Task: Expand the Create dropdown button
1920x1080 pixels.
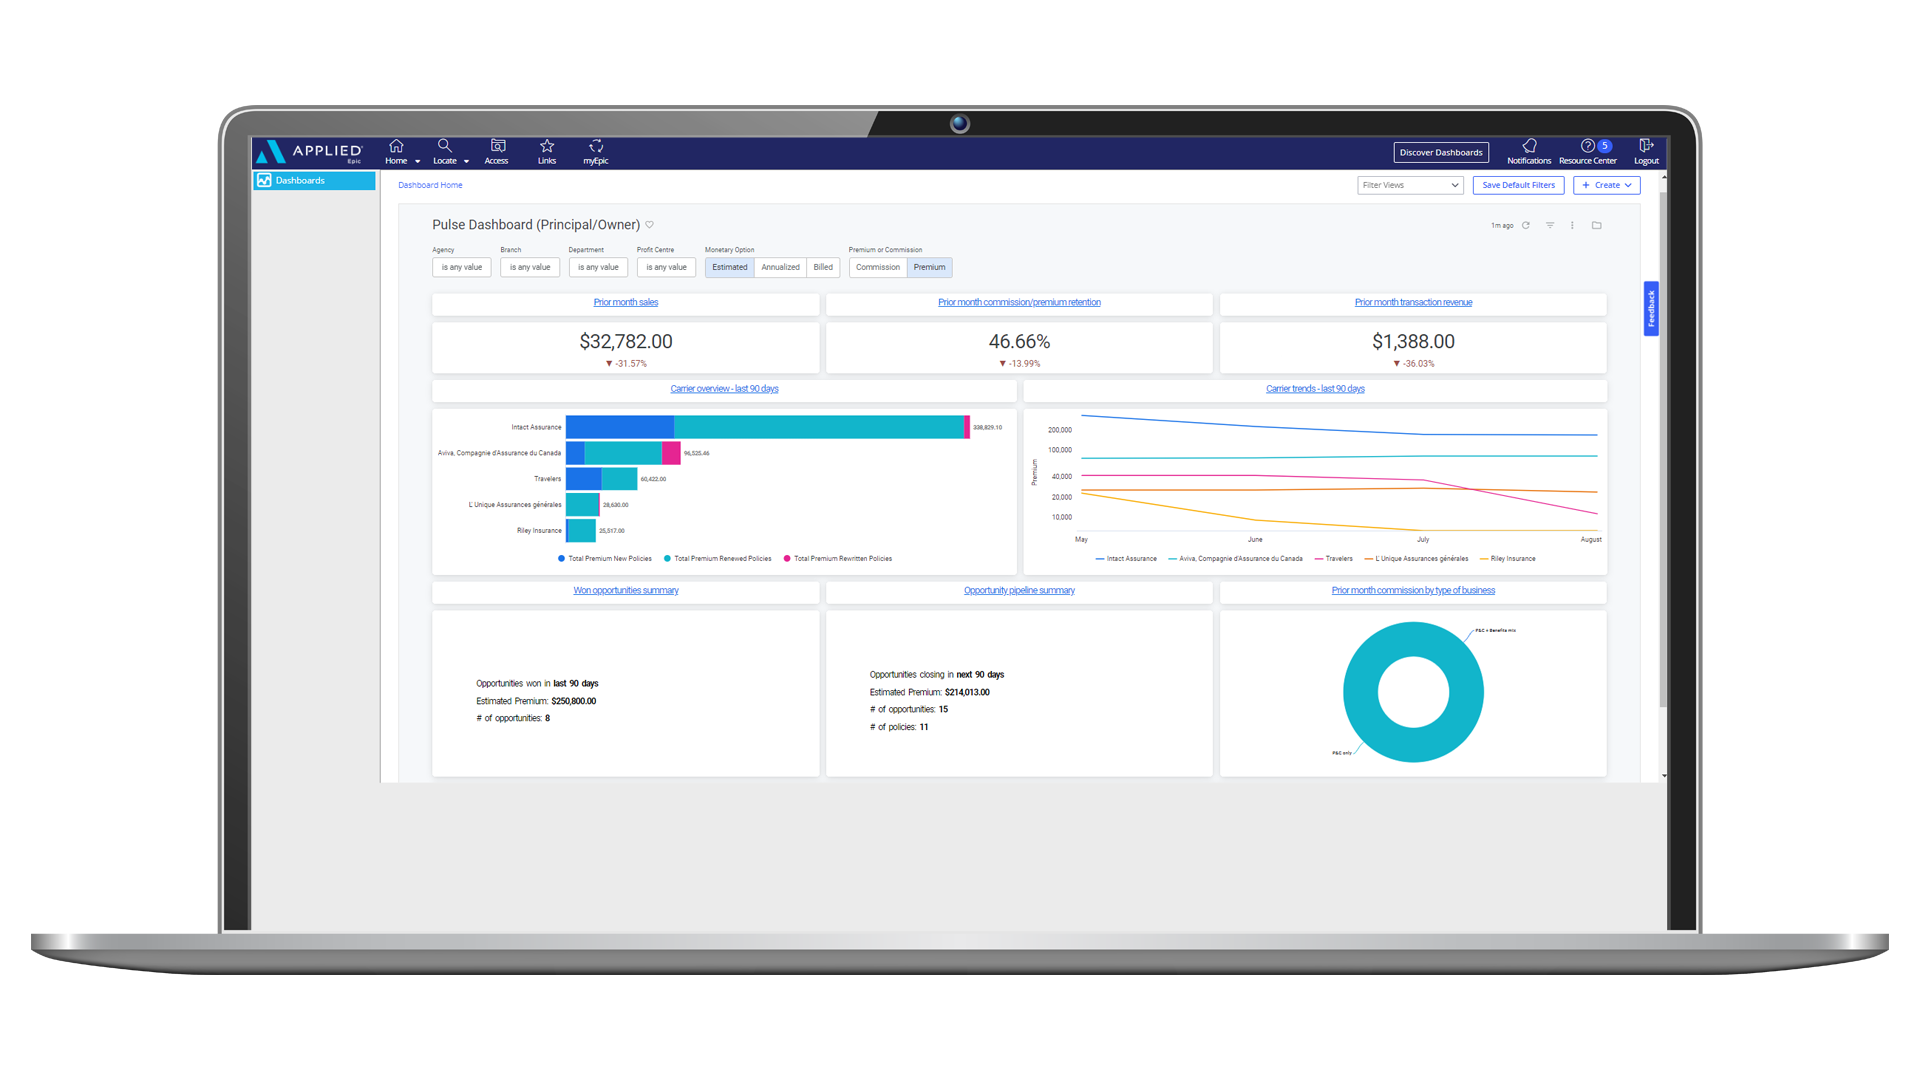Action: pyautogui.click(x=1606, y=185)
